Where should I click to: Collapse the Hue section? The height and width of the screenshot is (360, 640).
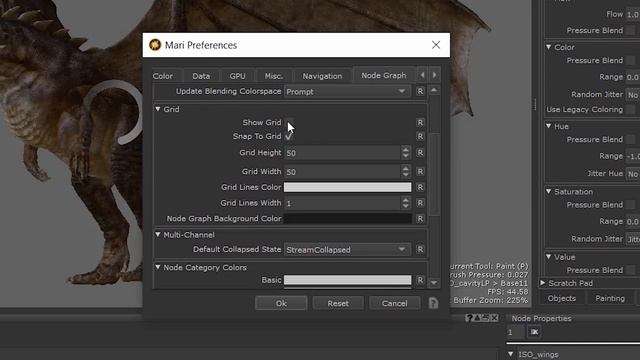coord(549,127)
